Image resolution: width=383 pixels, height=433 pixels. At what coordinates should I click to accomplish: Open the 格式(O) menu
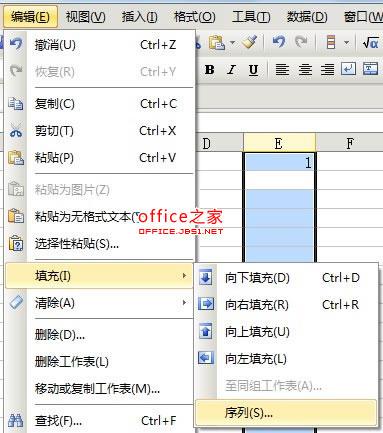pyautogui.click(x=195, y=16)
